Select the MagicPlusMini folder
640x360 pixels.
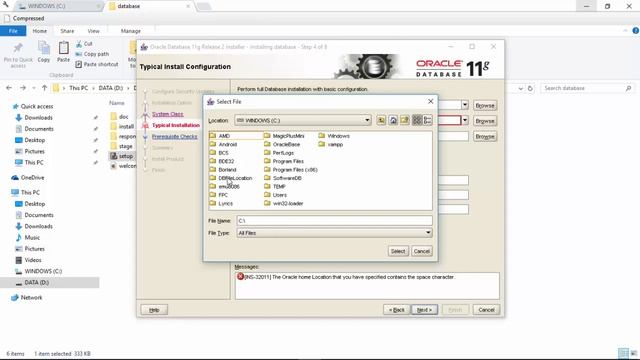click(x=284, y=136)
